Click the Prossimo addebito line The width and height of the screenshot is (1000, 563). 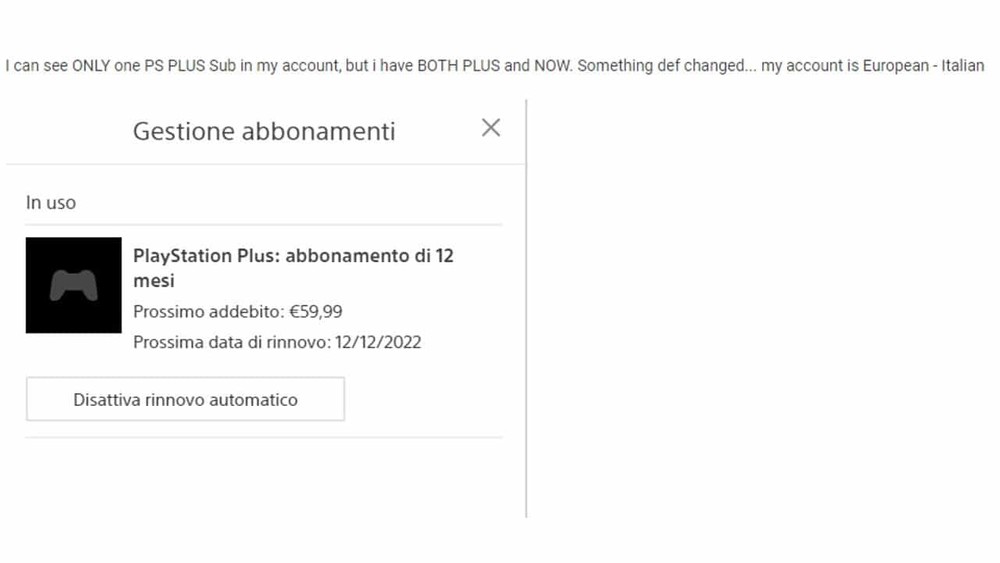point(238,312)
